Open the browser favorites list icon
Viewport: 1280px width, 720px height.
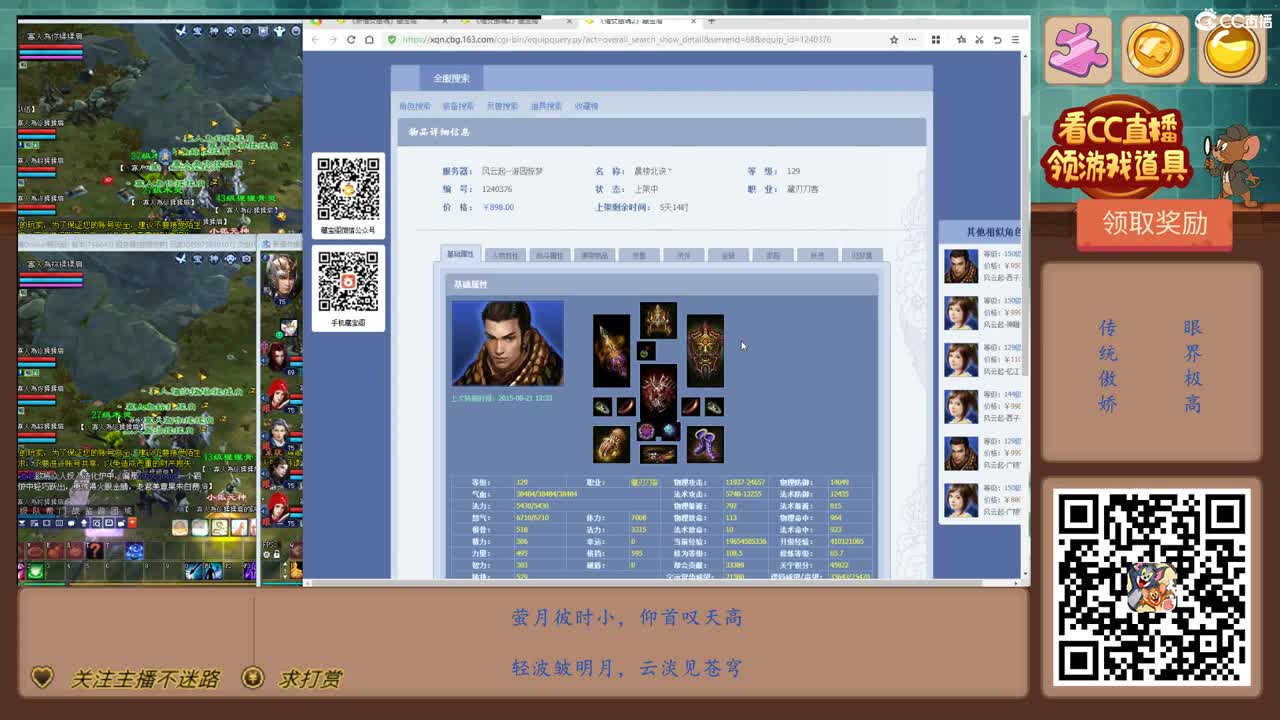[961, 39]
